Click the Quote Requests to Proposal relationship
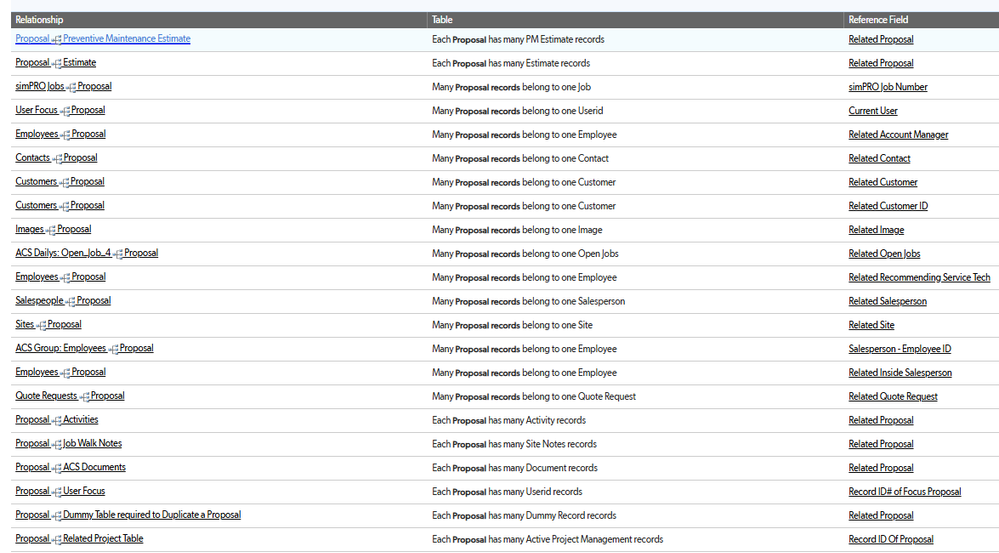 click(x=69, y=396)
